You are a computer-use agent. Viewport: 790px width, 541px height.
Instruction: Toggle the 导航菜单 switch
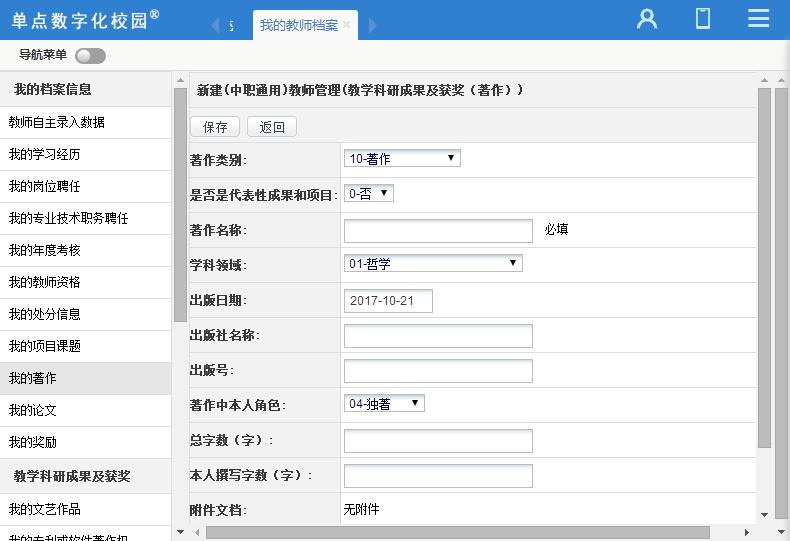point(90,56)
